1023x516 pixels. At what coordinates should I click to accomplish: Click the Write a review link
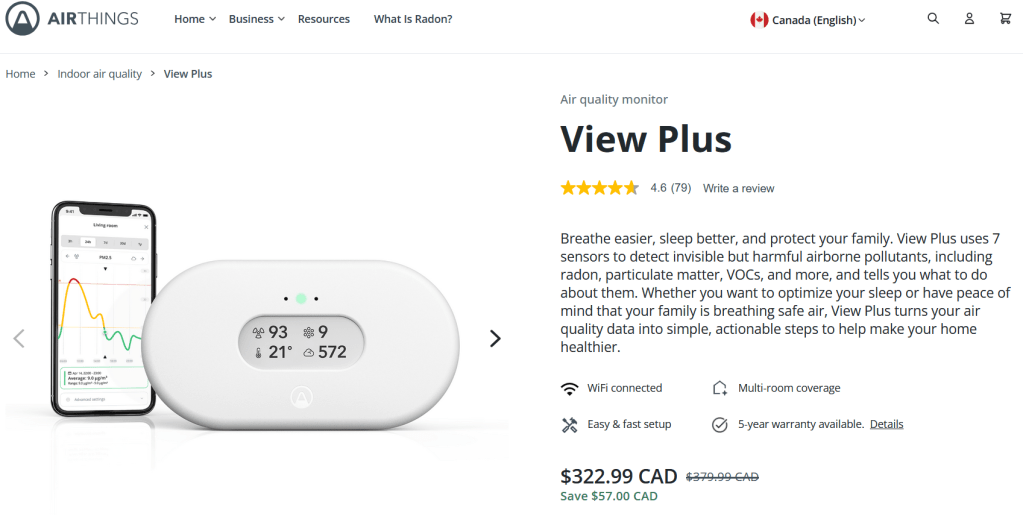coord(738,188)
